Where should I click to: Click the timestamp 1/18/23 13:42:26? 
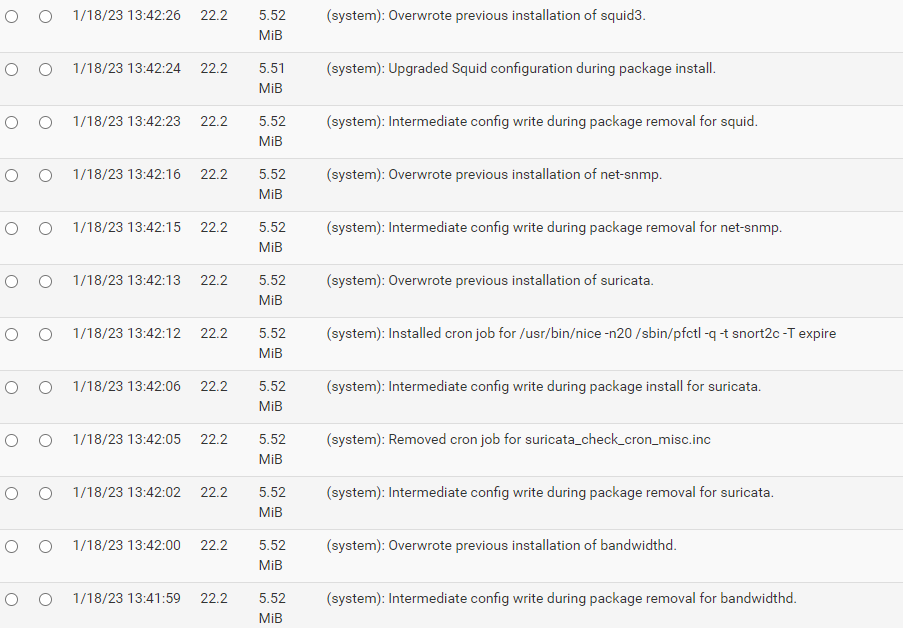tap(127, 16)
